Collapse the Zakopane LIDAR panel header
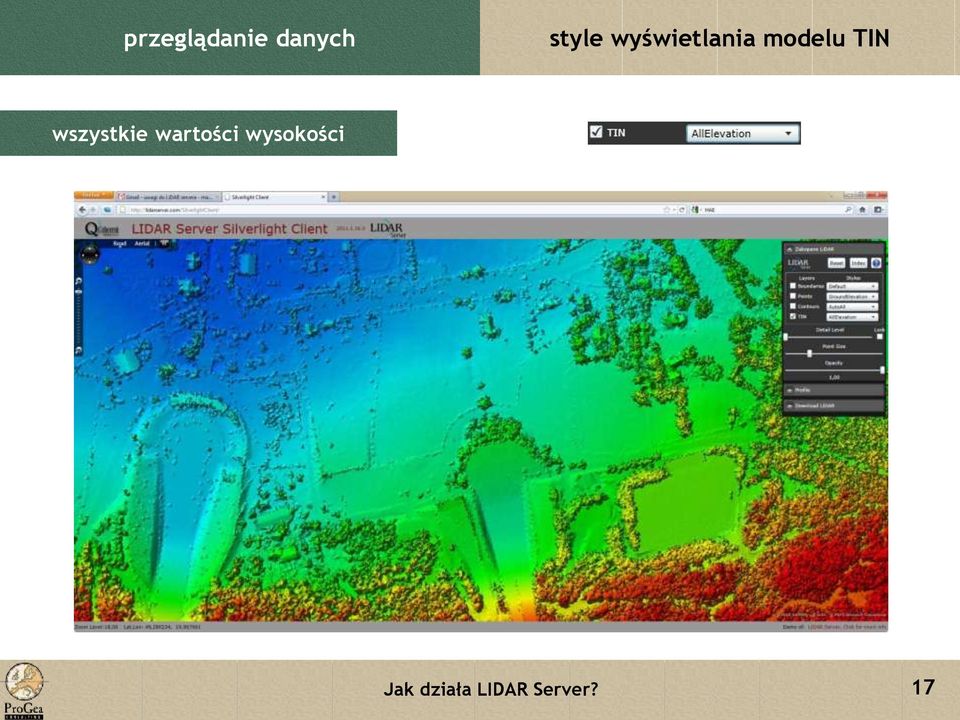The height and width of the screenshot is (720, 960). pos(834,249)
